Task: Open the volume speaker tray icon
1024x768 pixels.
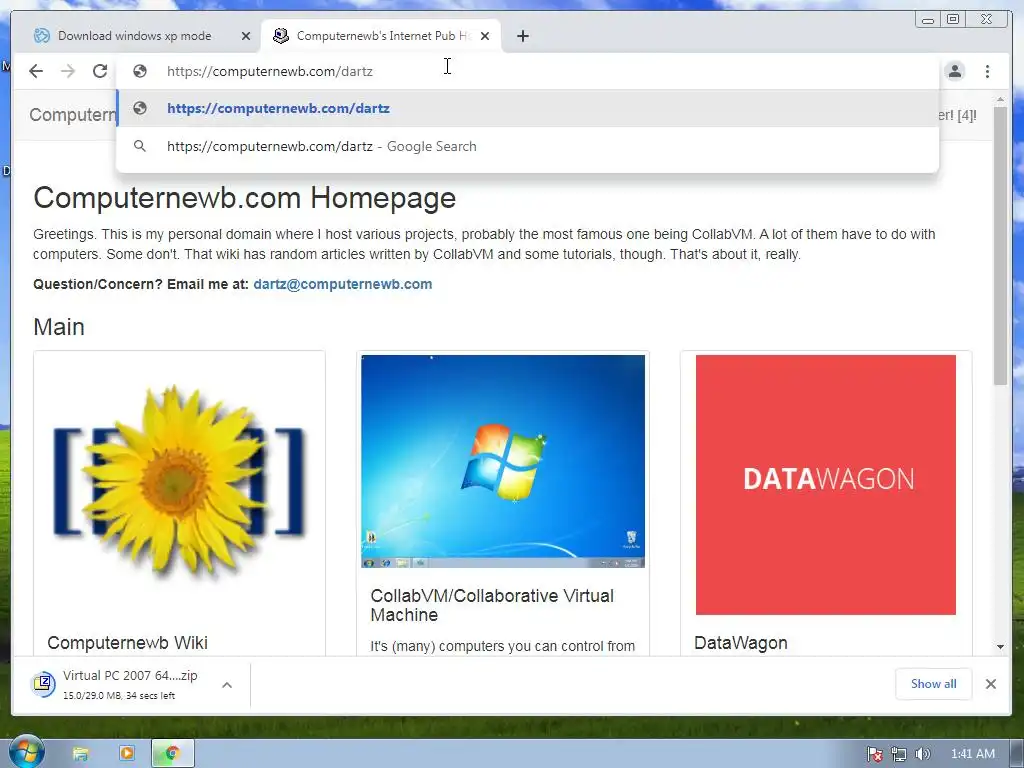Action: point(922,754)
